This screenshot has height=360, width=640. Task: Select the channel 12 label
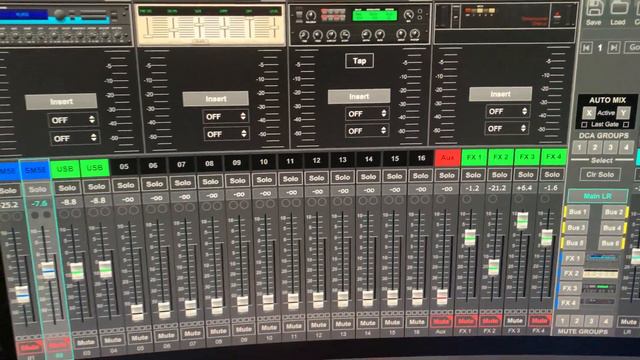(x=316, y=160)
